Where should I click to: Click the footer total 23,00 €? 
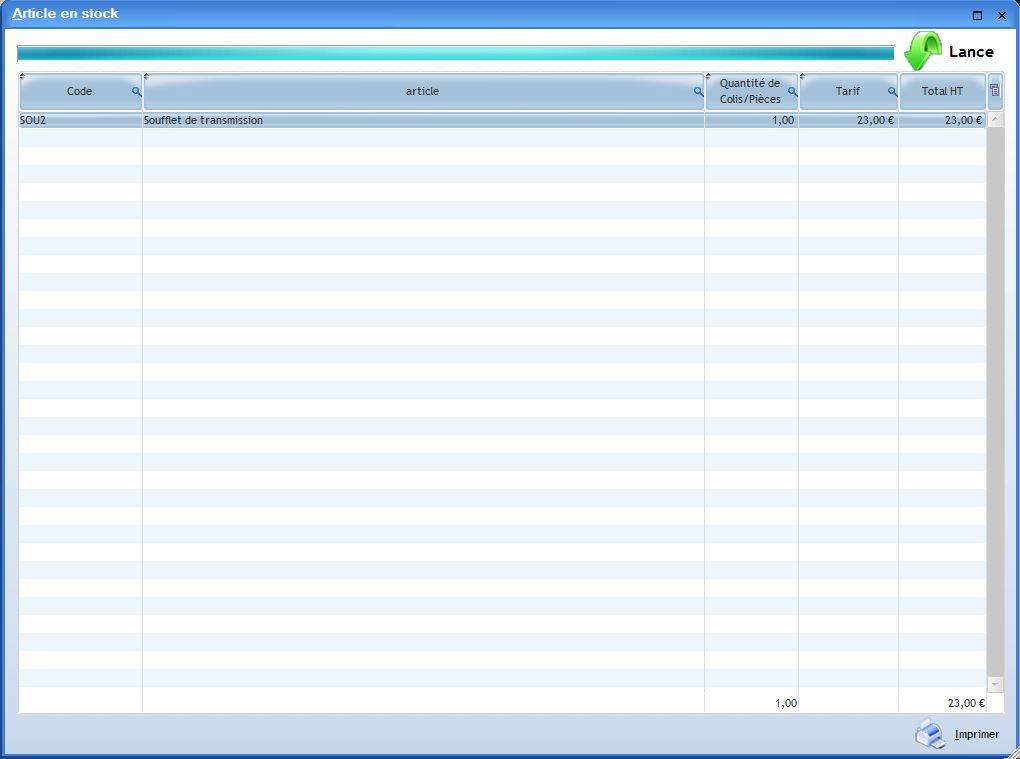pos(966,703)
